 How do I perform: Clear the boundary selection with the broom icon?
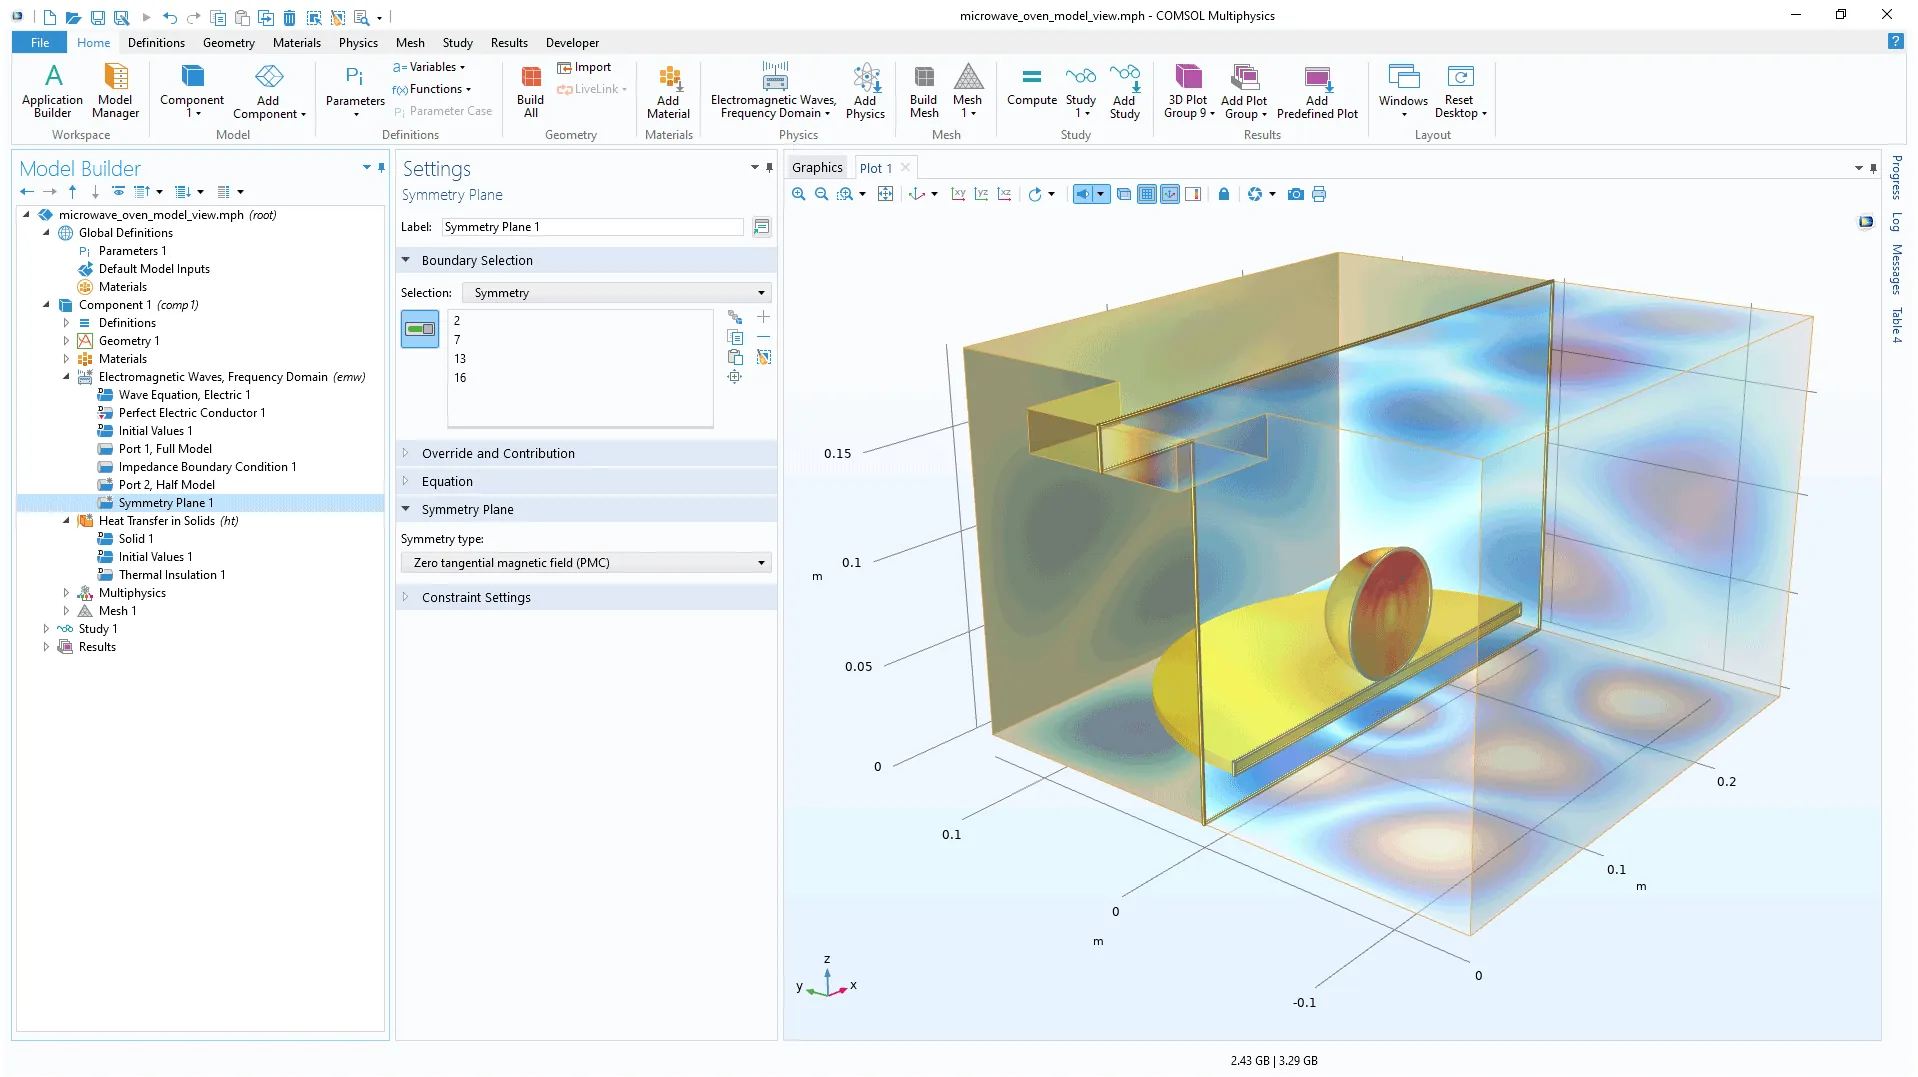pos(764,357)
